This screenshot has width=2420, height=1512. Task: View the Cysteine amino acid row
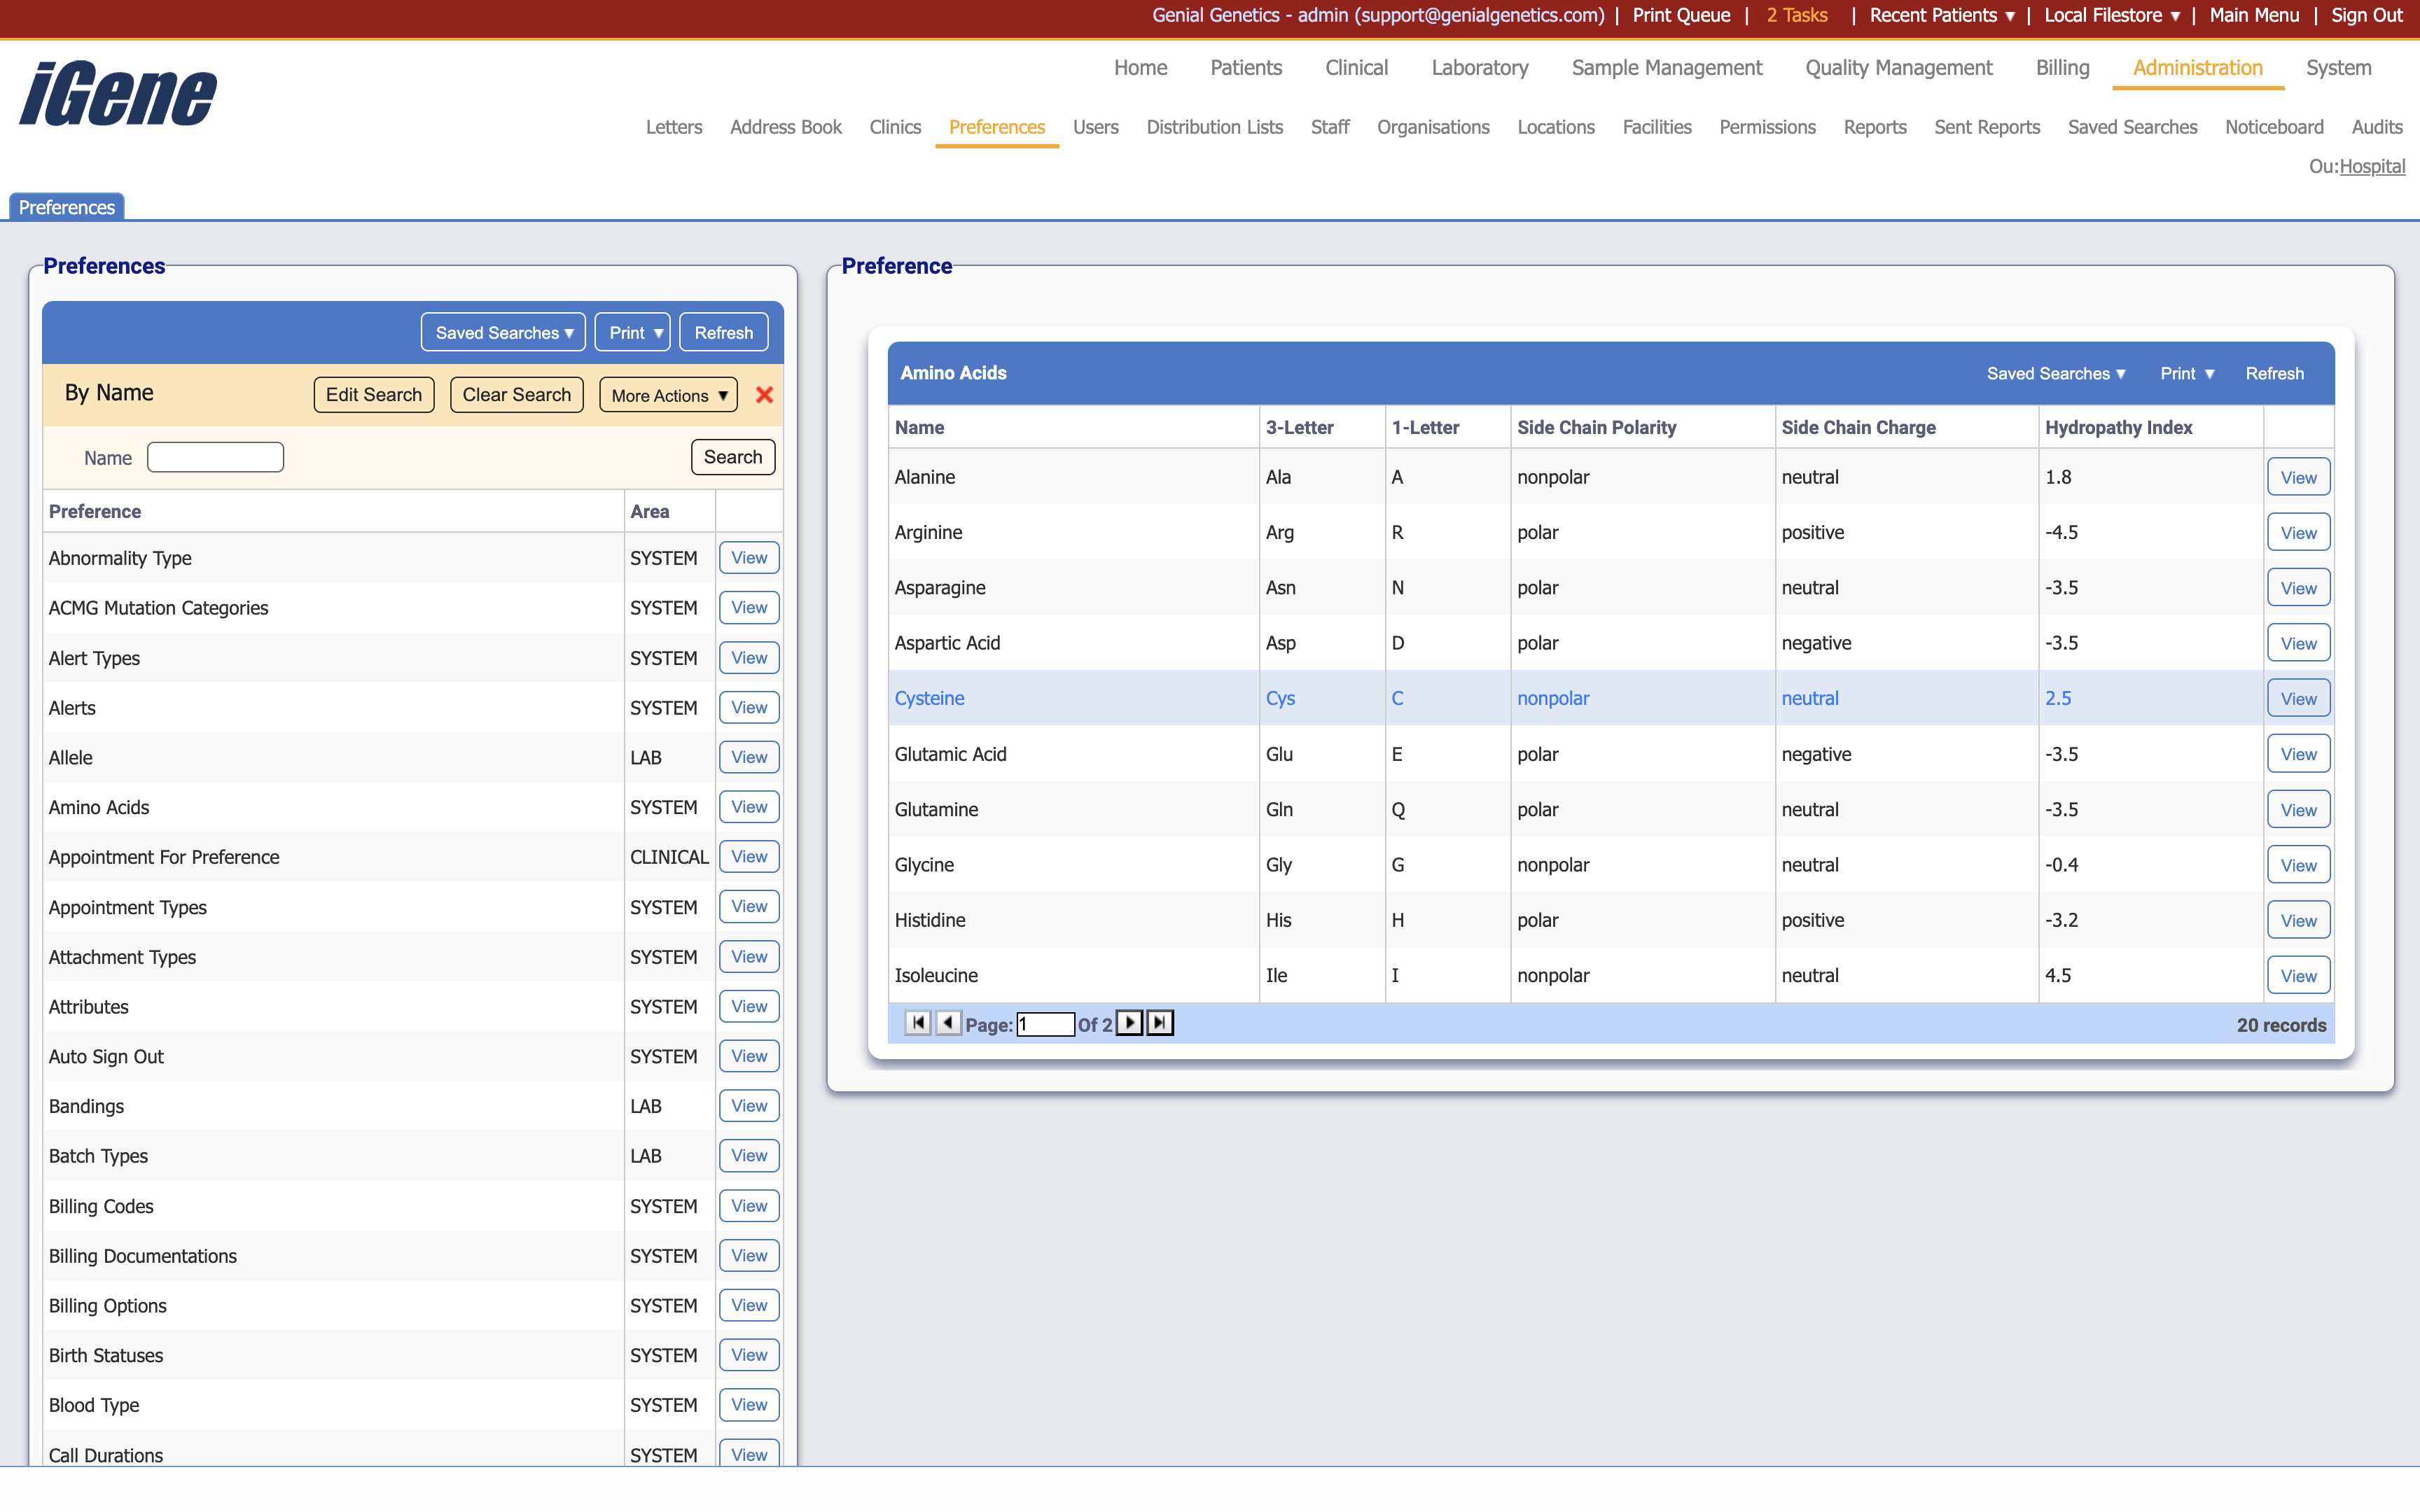[2297, 699]
